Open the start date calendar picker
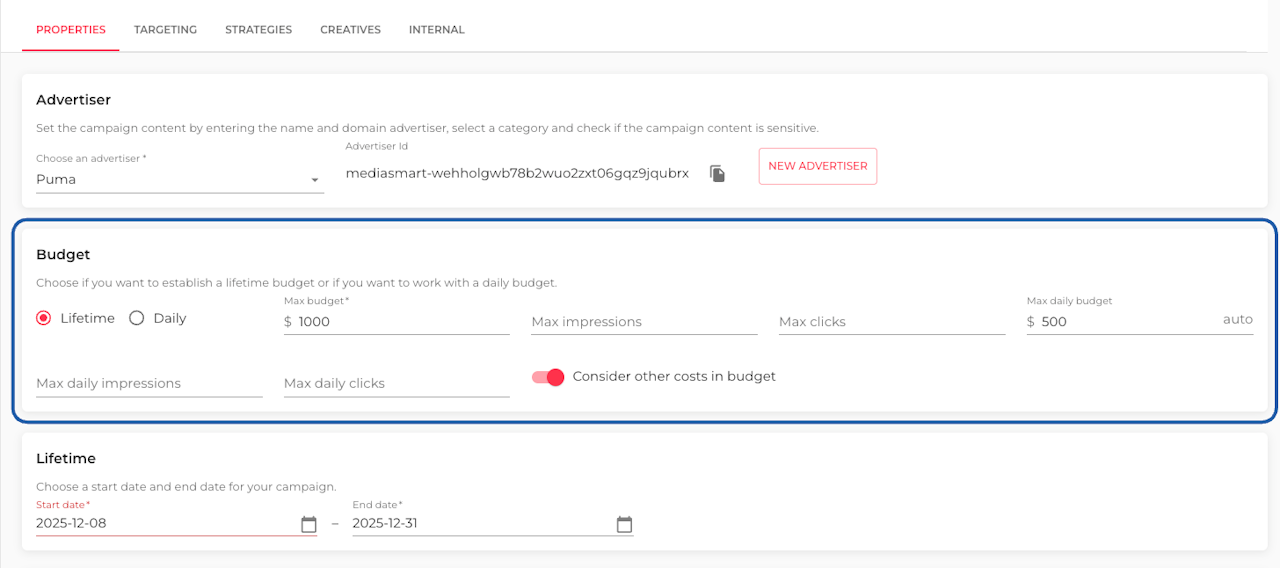This screenshot has height=568, width=1280. pos(309,524)
